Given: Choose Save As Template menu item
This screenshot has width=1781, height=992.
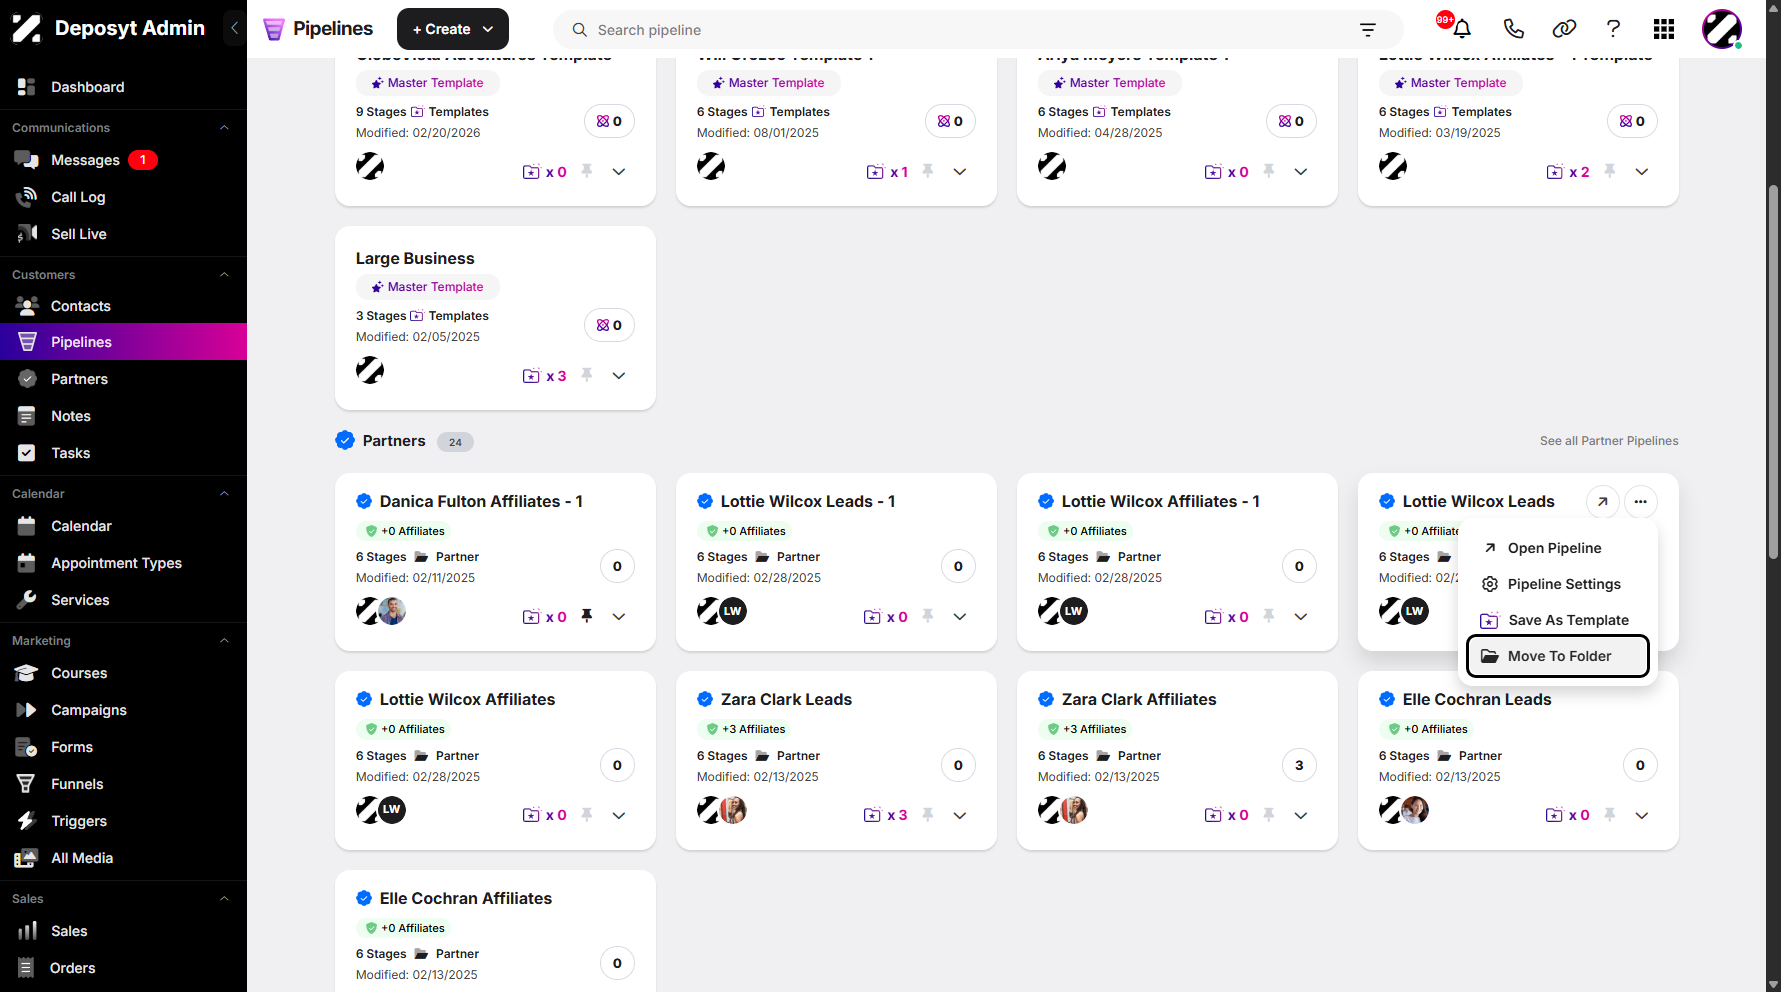Looking at the screenshot, I should click(1557, 620).
